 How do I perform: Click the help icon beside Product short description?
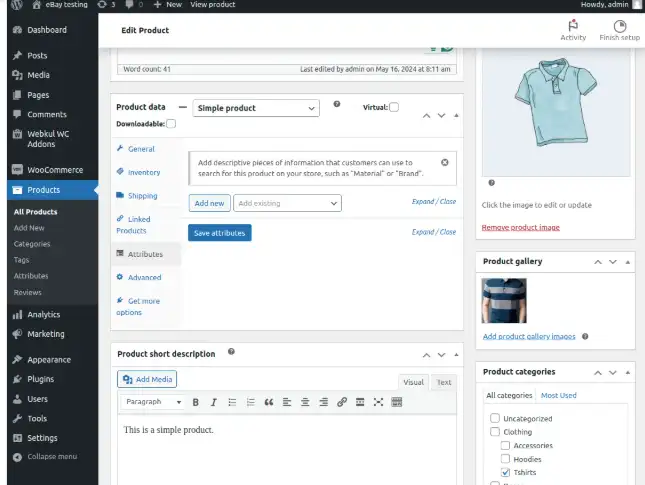(x=231, y=352)
